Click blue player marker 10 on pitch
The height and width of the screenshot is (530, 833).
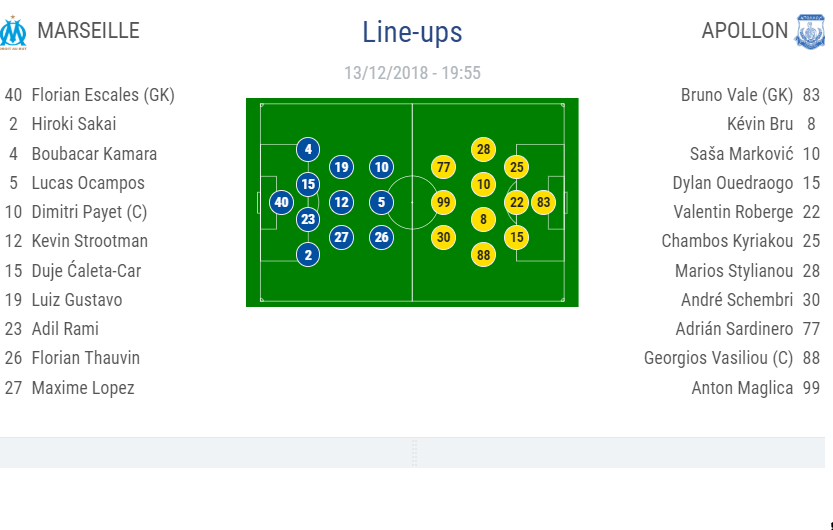coord(381,167)
